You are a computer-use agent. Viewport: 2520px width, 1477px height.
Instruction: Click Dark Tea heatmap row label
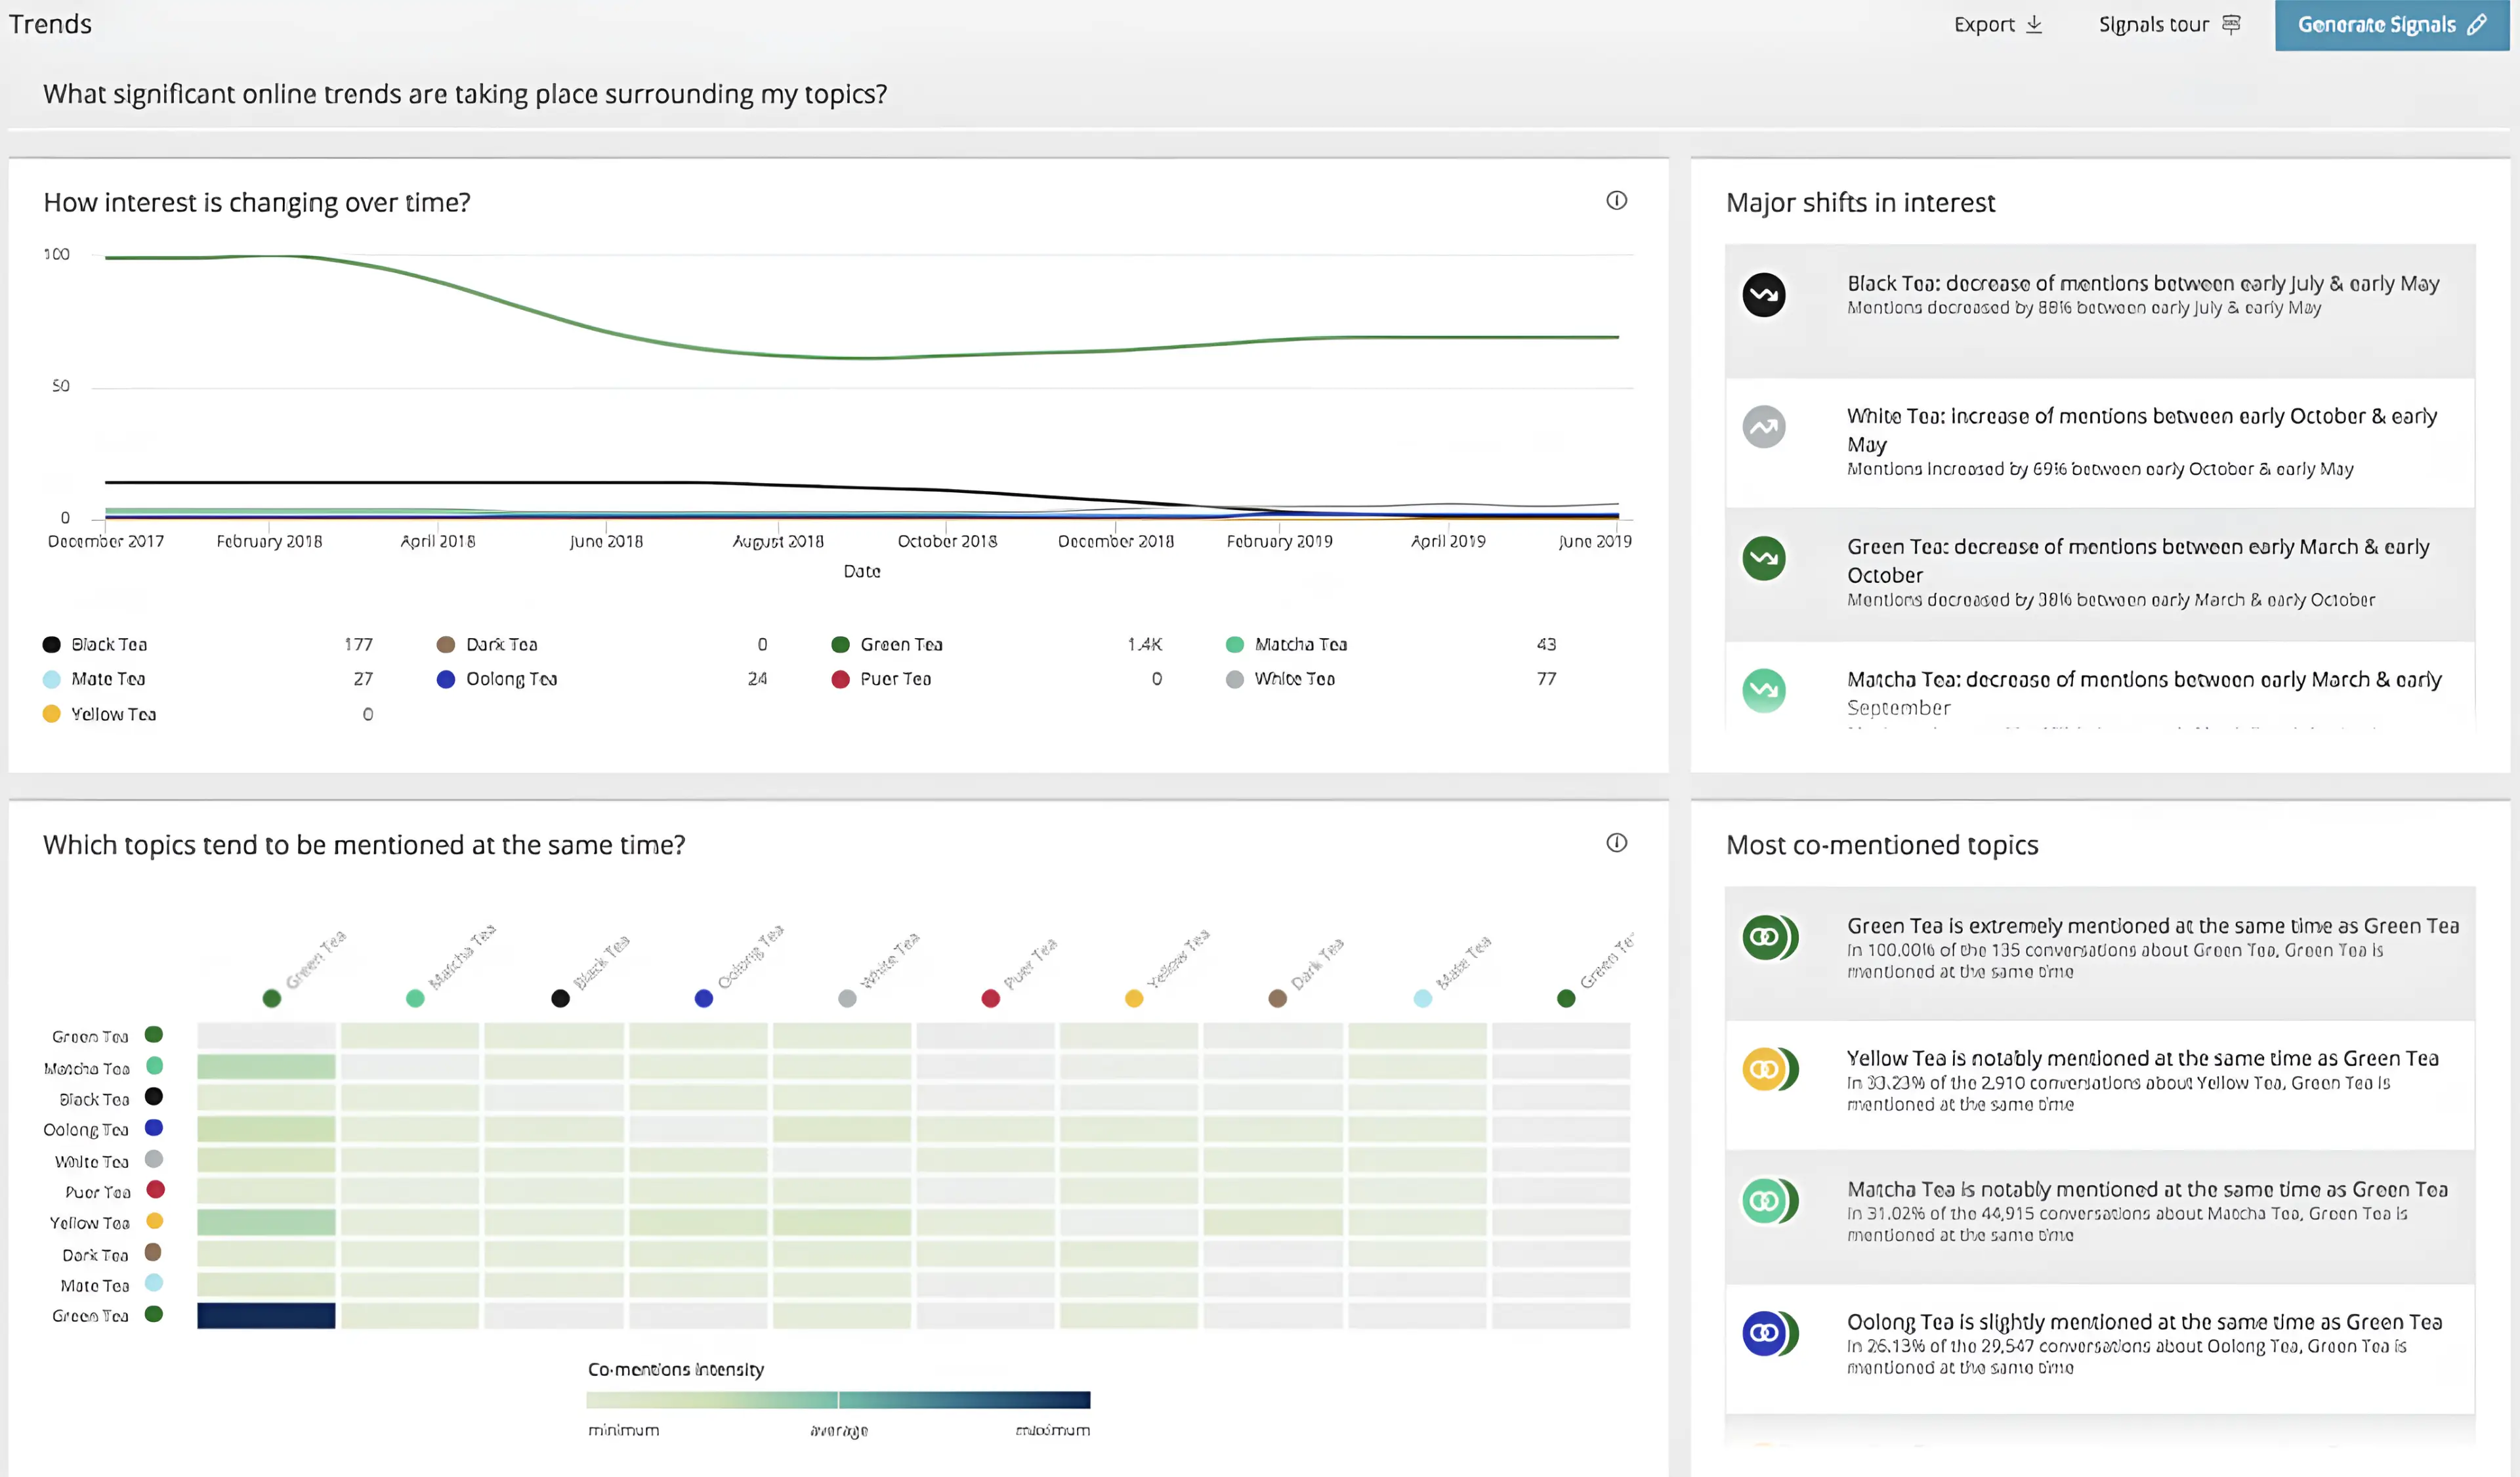pos(95,1255)
